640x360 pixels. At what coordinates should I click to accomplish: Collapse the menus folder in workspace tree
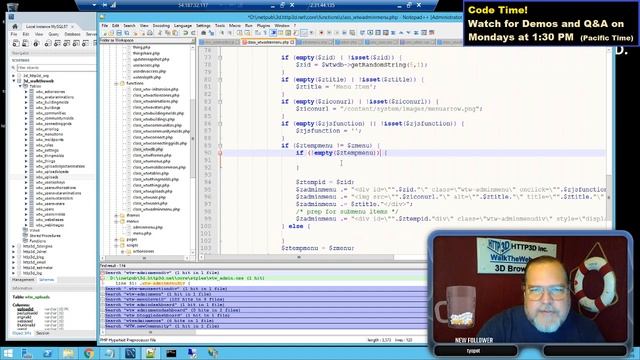pos(116,221)
